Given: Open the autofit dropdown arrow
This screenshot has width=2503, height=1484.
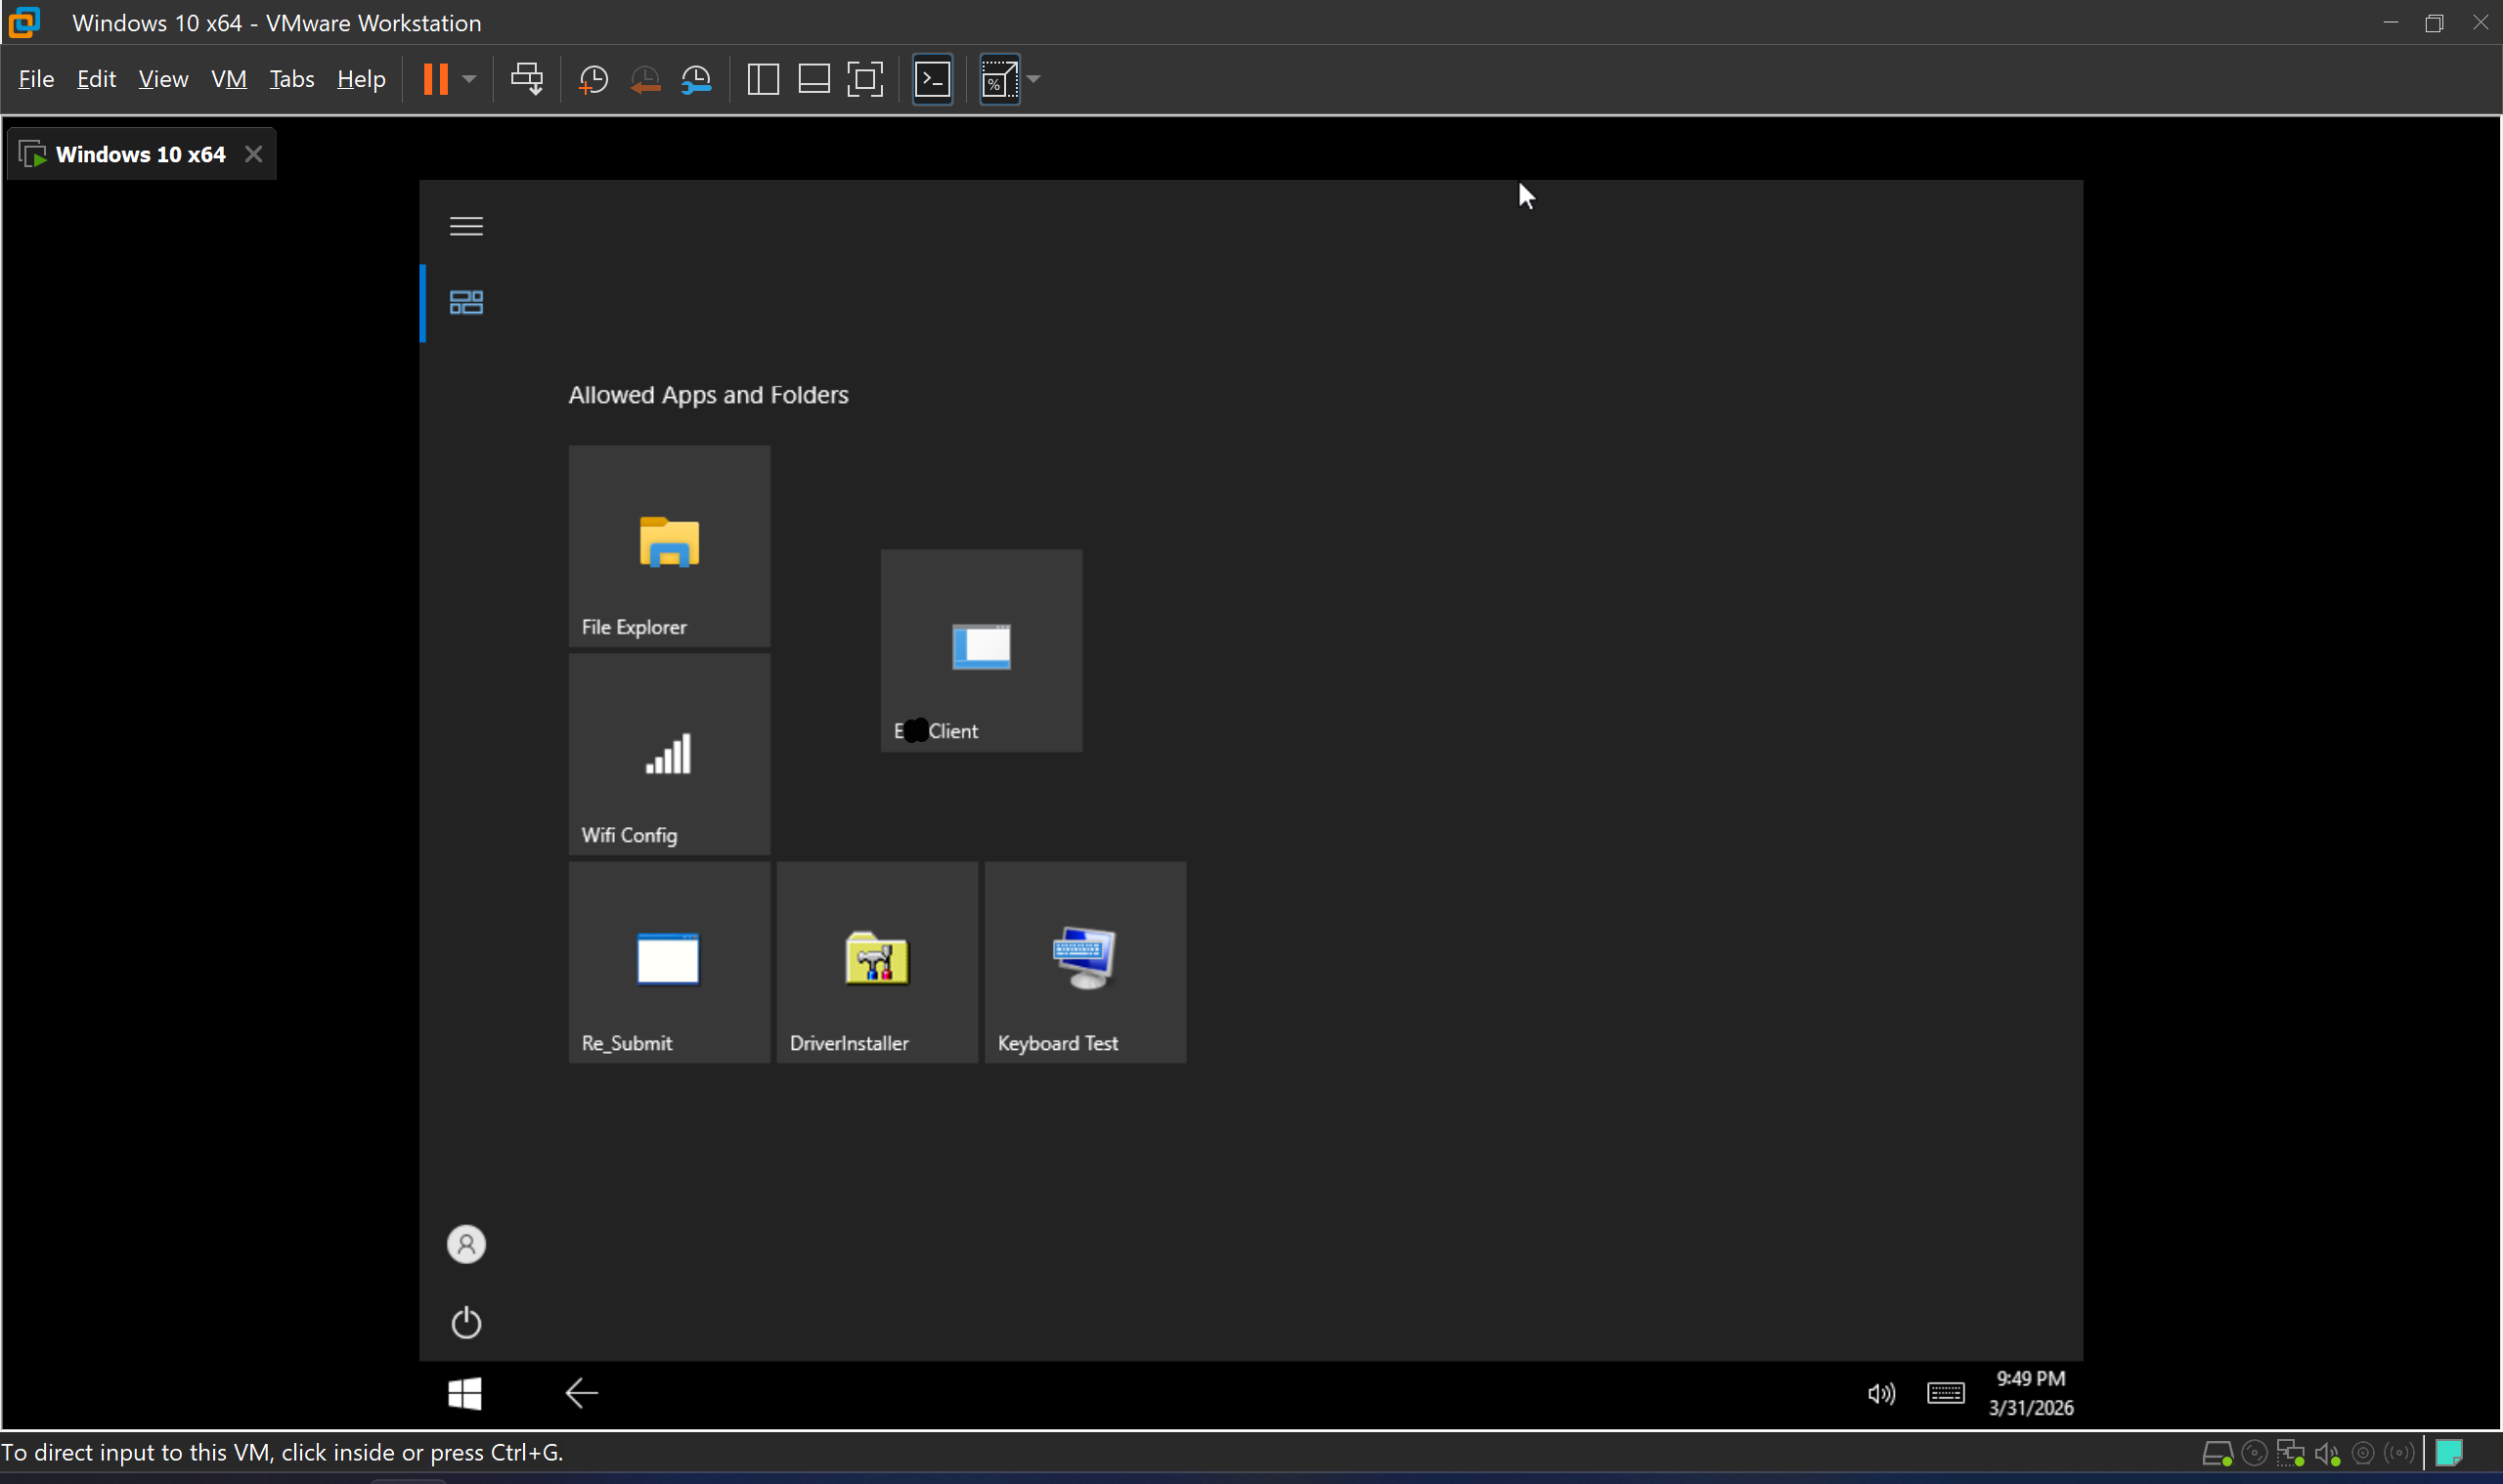Looking at the screenshot, I should pos(1032,78).
